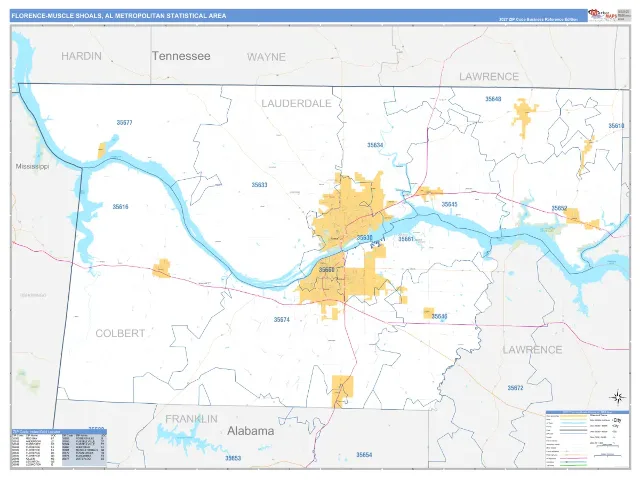
Task: Click ZIP code label 35633
Action: [259, 185]
